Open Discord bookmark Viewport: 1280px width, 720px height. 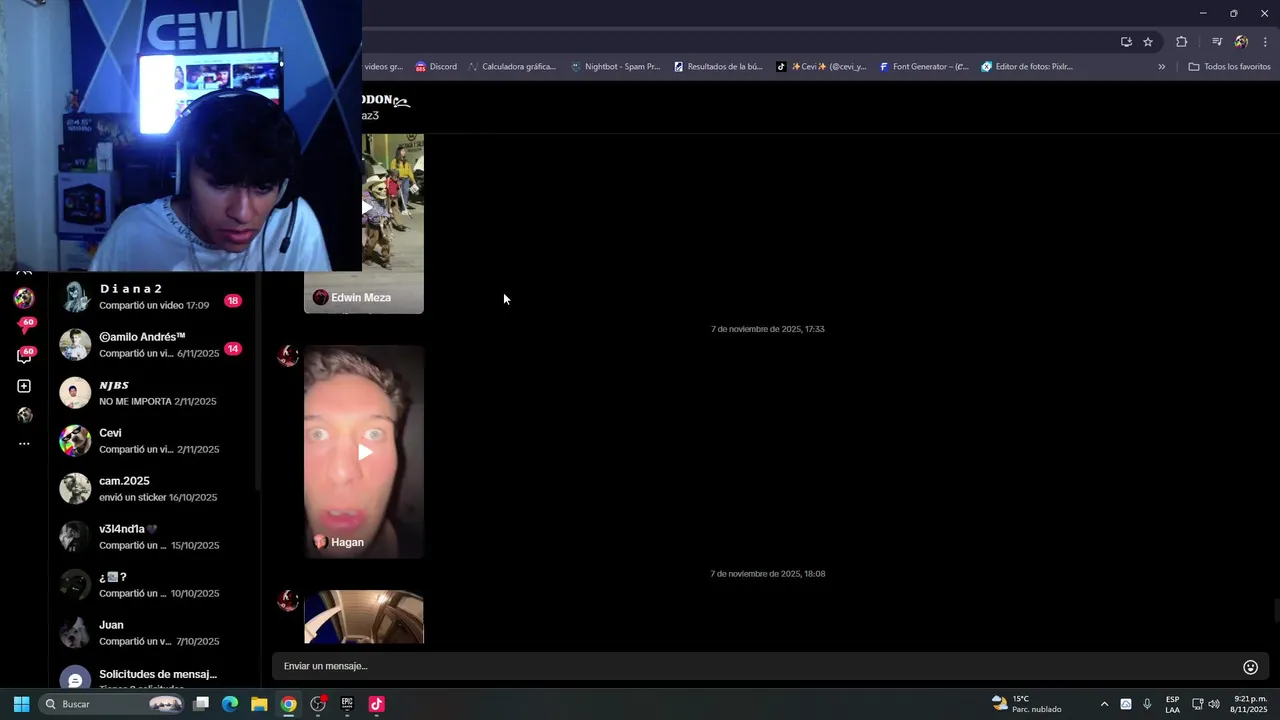436,67
